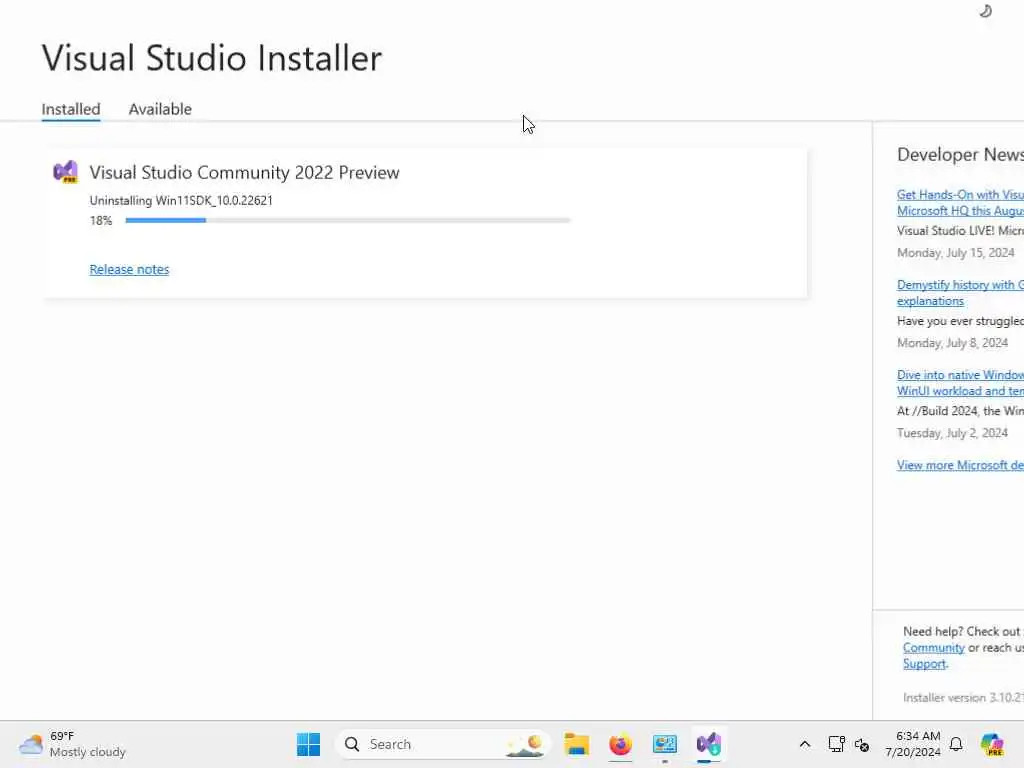Image resolution: width=1024 pixels, height=768 pixels.
Task: Click the Monday, July 15, 2024 date
Action: [955, 253]
